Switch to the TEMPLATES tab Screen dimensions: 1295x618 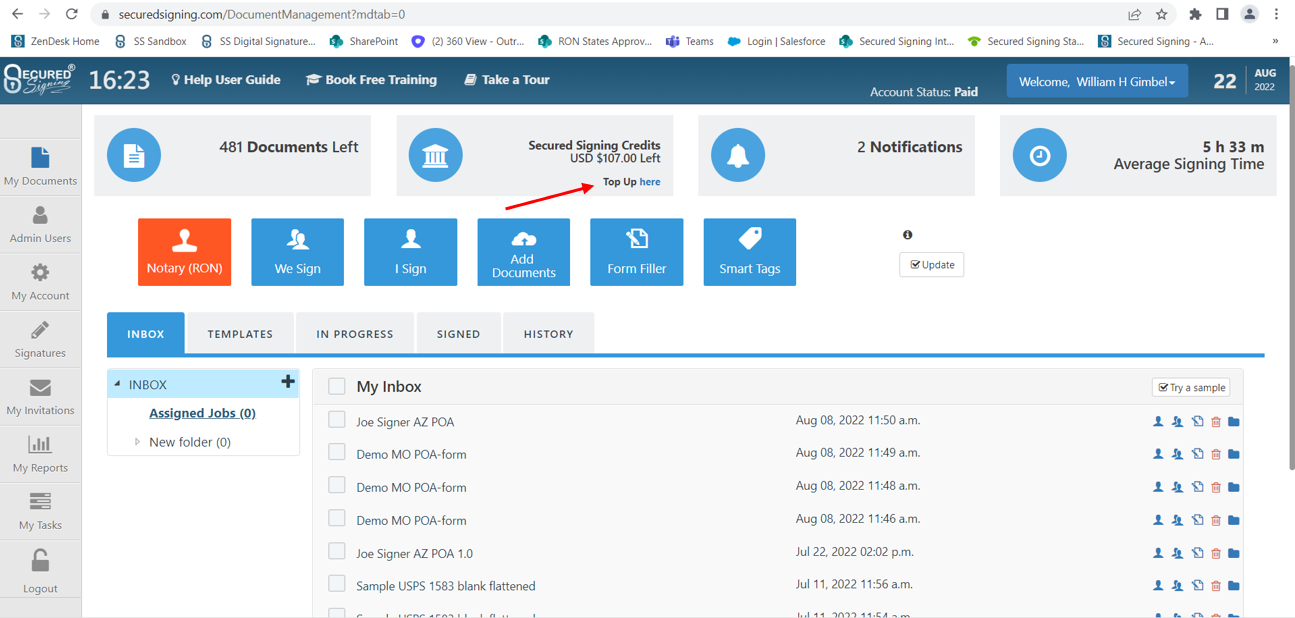pyautogui.click(x=240, y=334)
